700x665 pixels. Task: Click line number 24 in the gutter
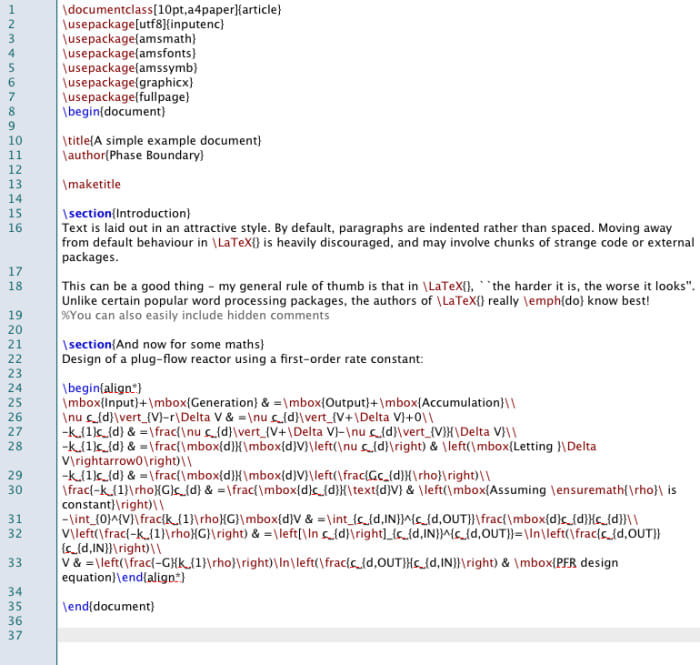(x=15, y=388)
